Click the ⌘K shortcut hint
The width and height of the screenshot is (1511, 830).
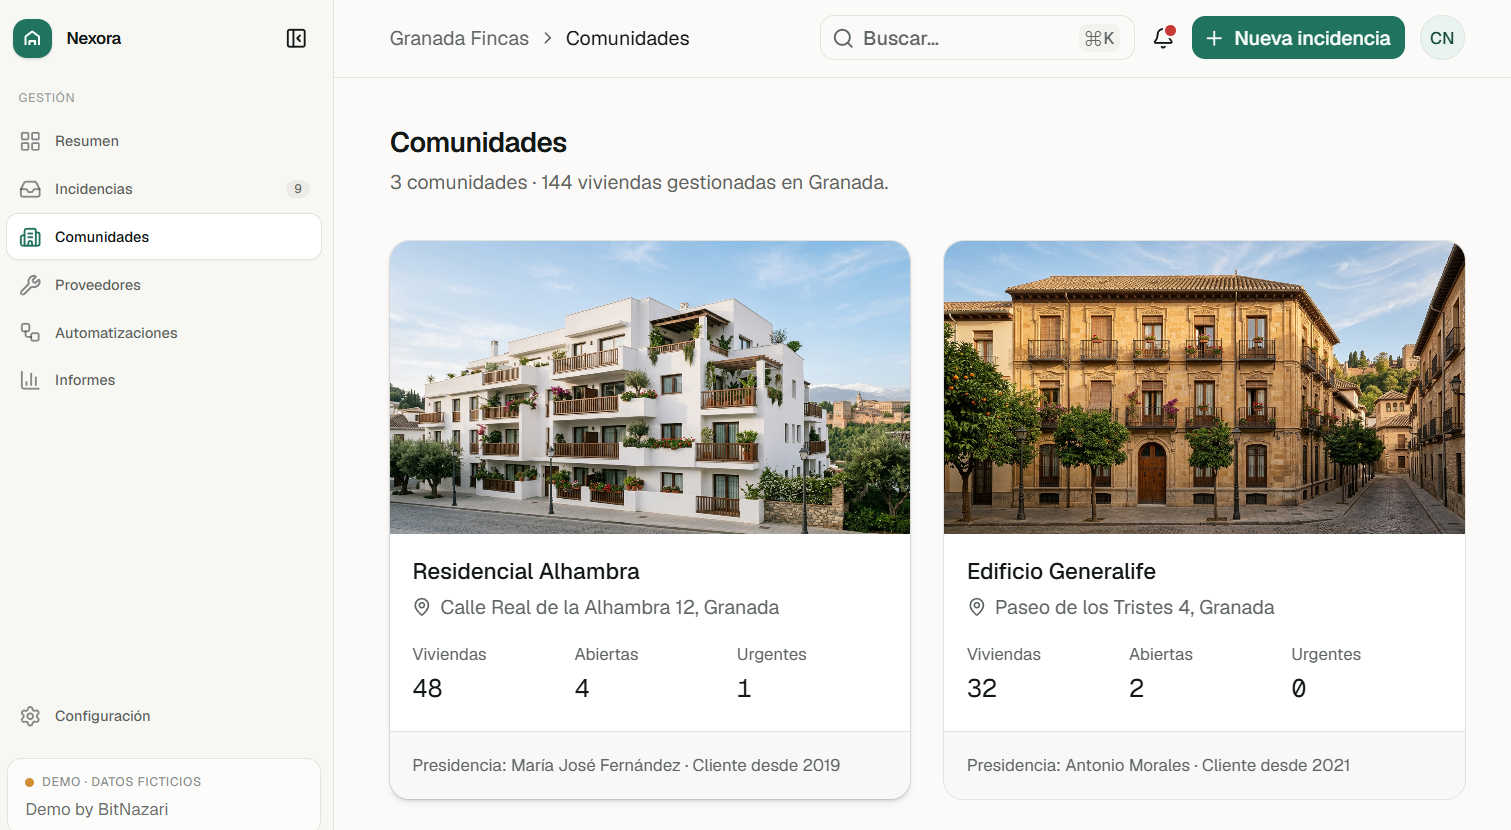click(x=1099, y=38)
